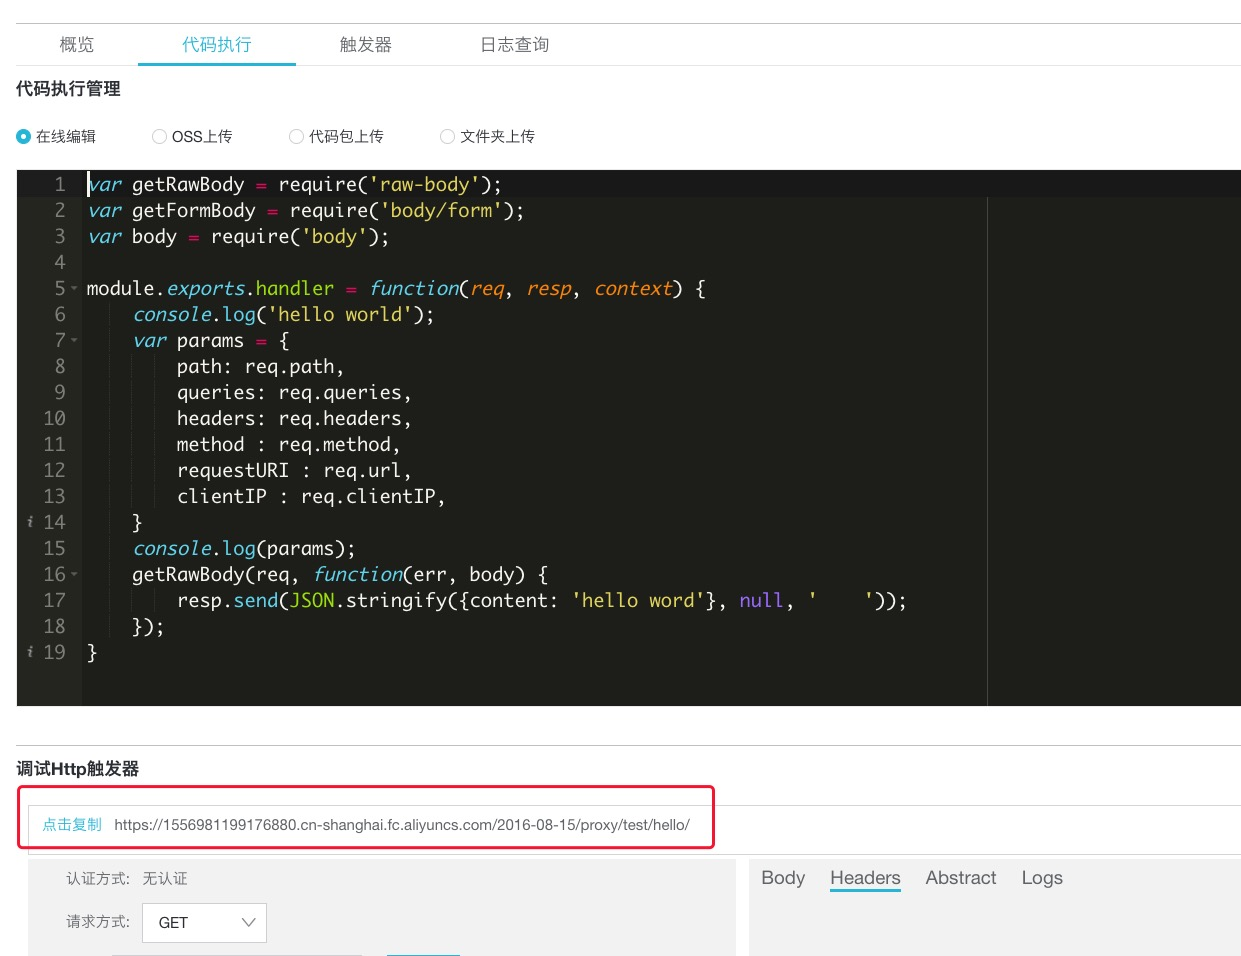This screenshot has width=1241, height=956.
Task: Place cursor on the console.log('hello world') line
Action: pos(284,315)
